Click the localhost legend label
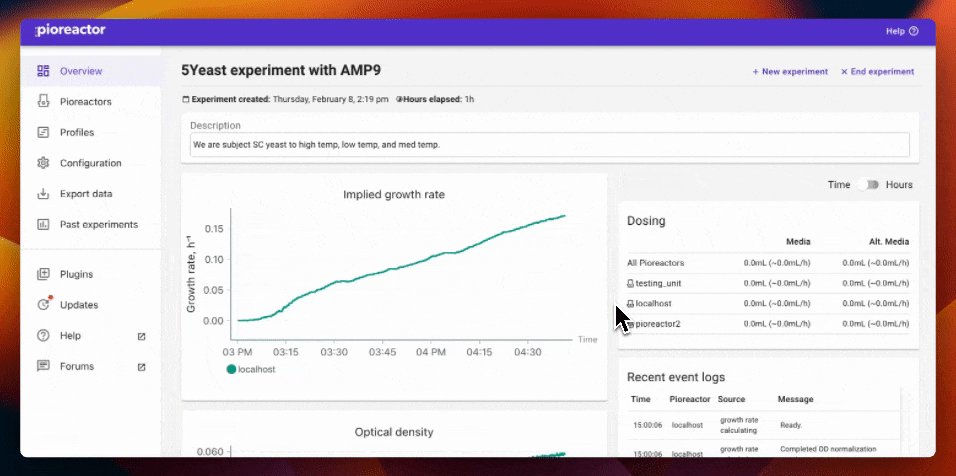The height and width of the screenshot is (476, 956). [257, 369]
